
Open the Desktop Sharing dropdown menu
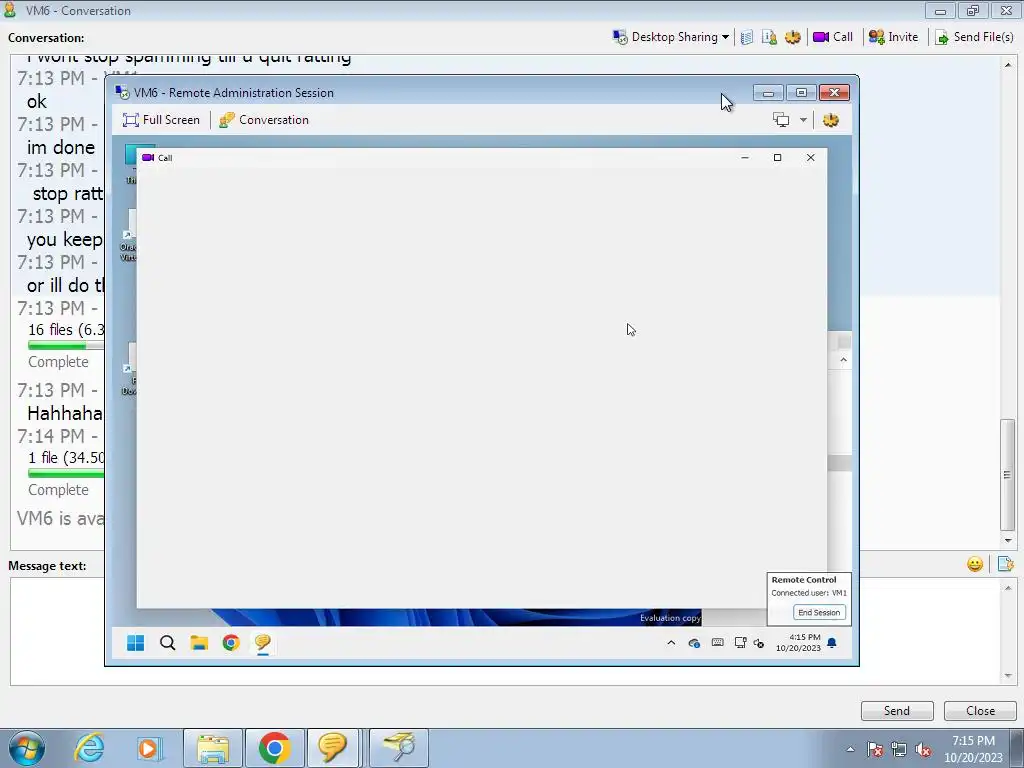tap(671, 37)
